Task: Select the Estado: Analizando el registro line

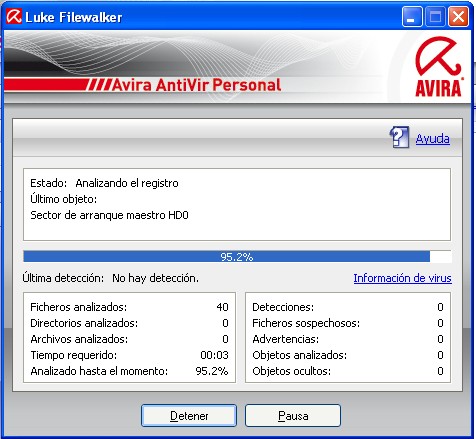Action: 104,183
